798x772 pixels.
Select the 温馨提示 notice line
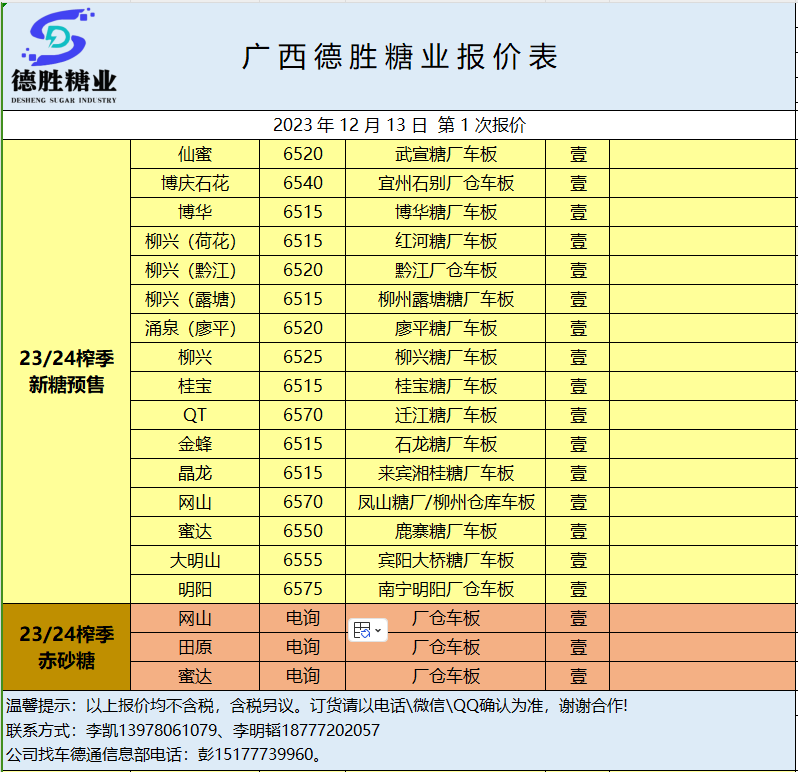click(x=318, y=705)
